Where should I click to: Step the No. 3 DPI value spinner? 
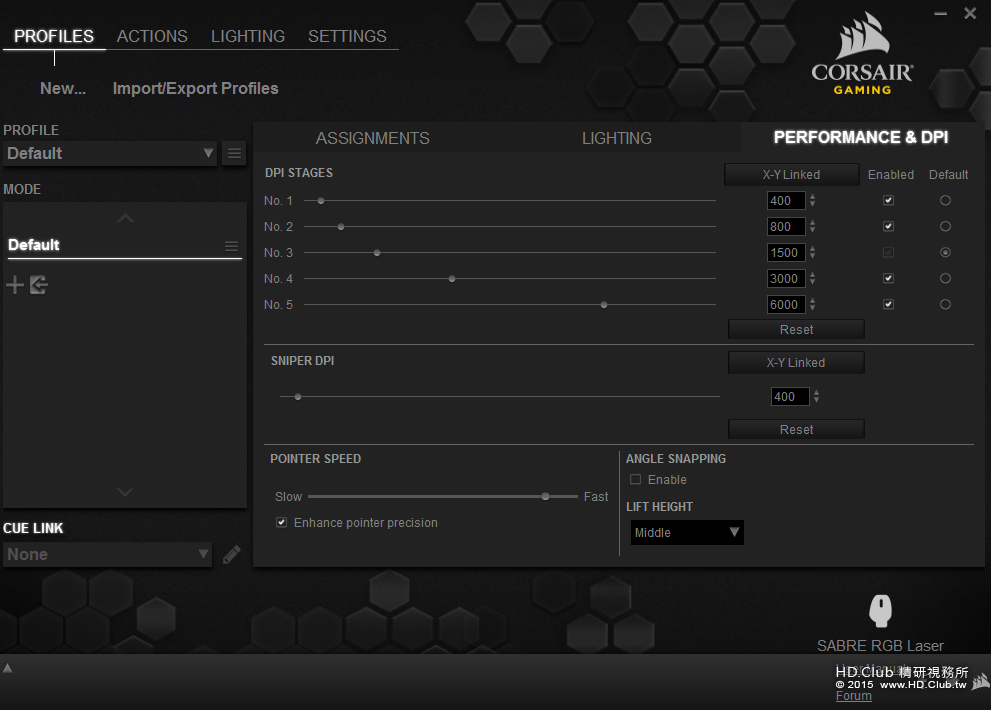(x=812, y=252)
